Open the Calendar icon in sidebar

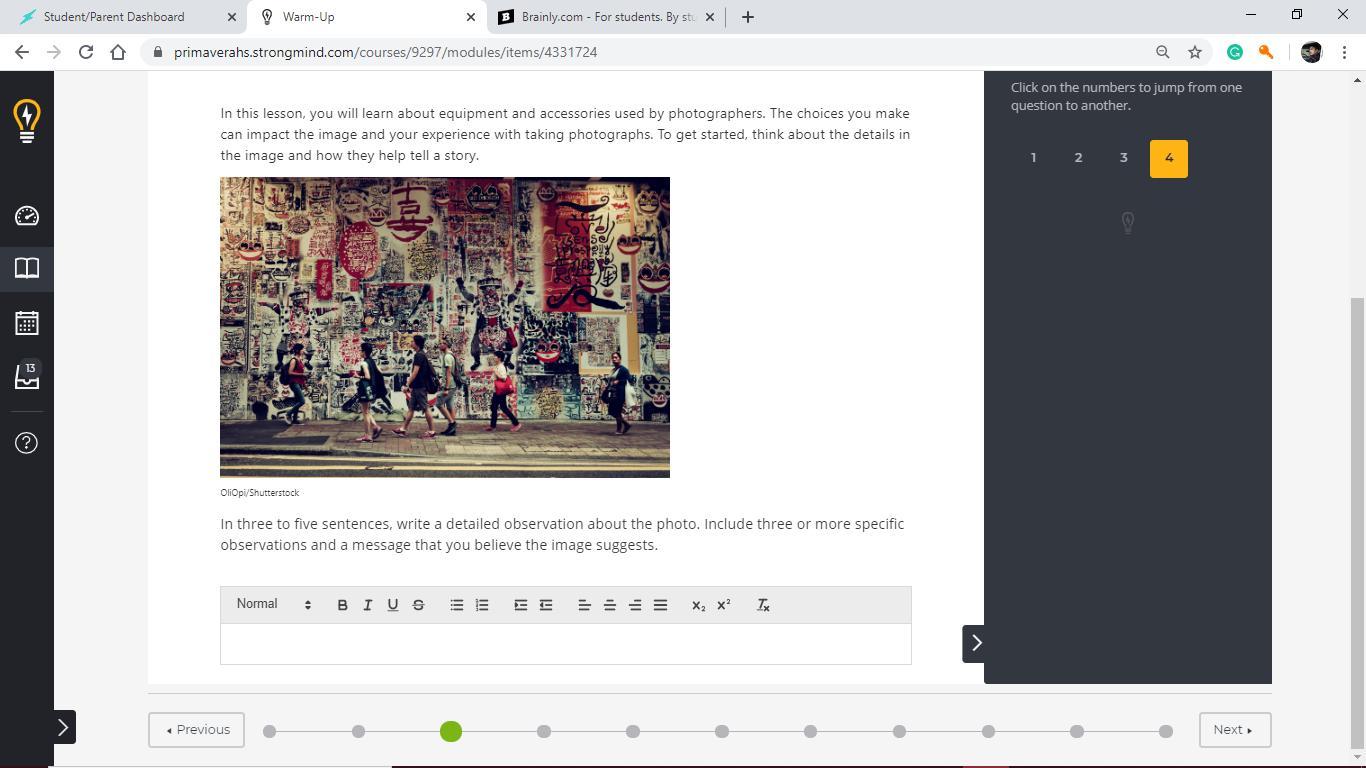point(27,323)
